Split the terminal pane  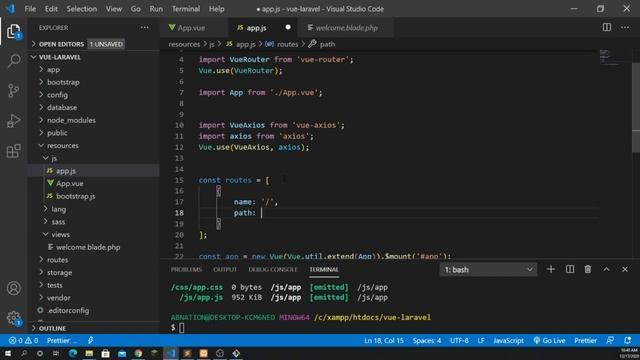point(570,269)
